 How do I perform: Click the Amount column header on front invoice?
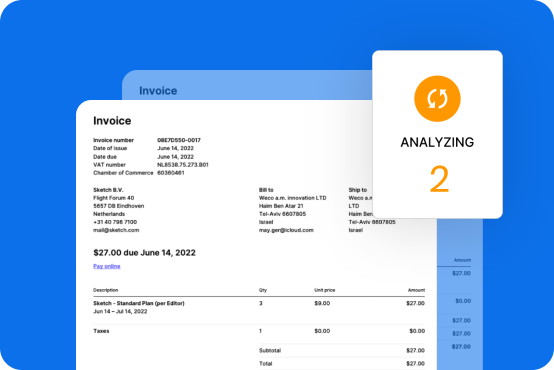(416, 290)
